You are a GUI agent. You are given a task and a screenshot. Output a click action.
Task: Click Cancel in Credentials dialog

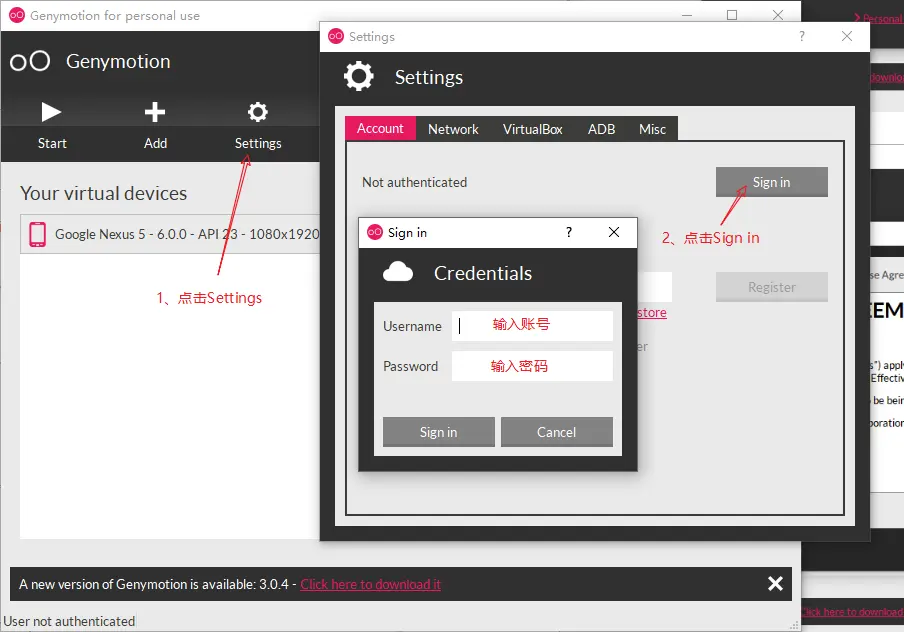coord(556,432)
